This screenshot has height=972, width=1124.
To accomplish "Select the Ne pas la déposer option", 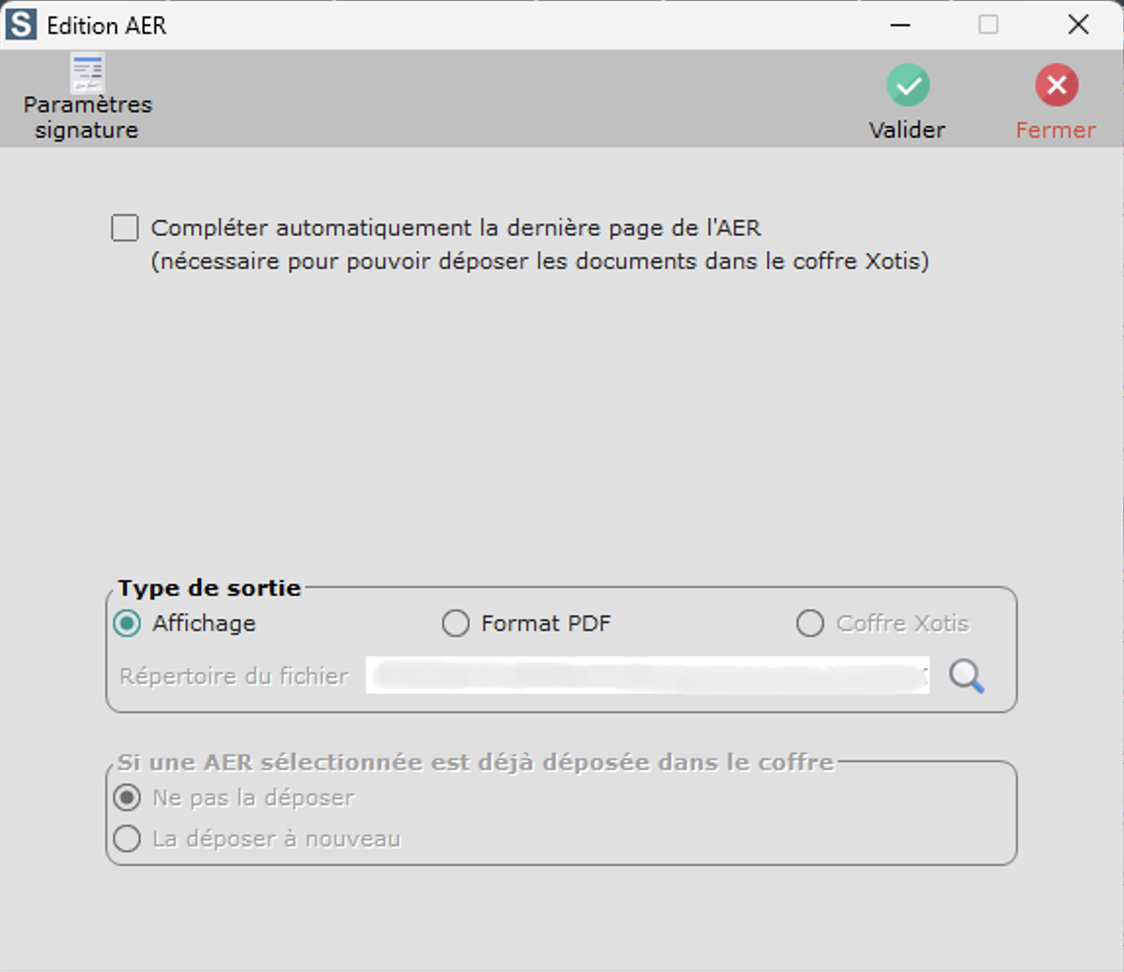I will coord(127,798).
